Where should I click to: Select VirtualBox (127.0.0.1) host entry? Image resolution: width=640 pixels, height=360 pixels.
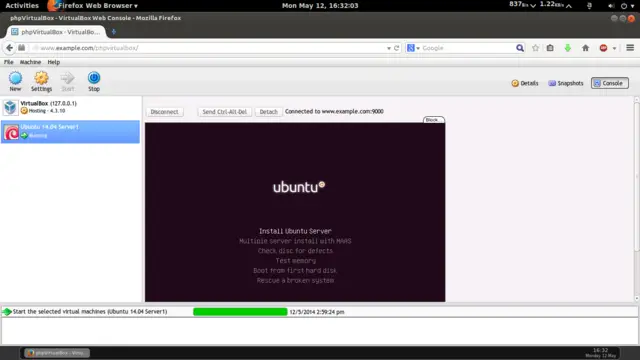(x=70, y=107)
